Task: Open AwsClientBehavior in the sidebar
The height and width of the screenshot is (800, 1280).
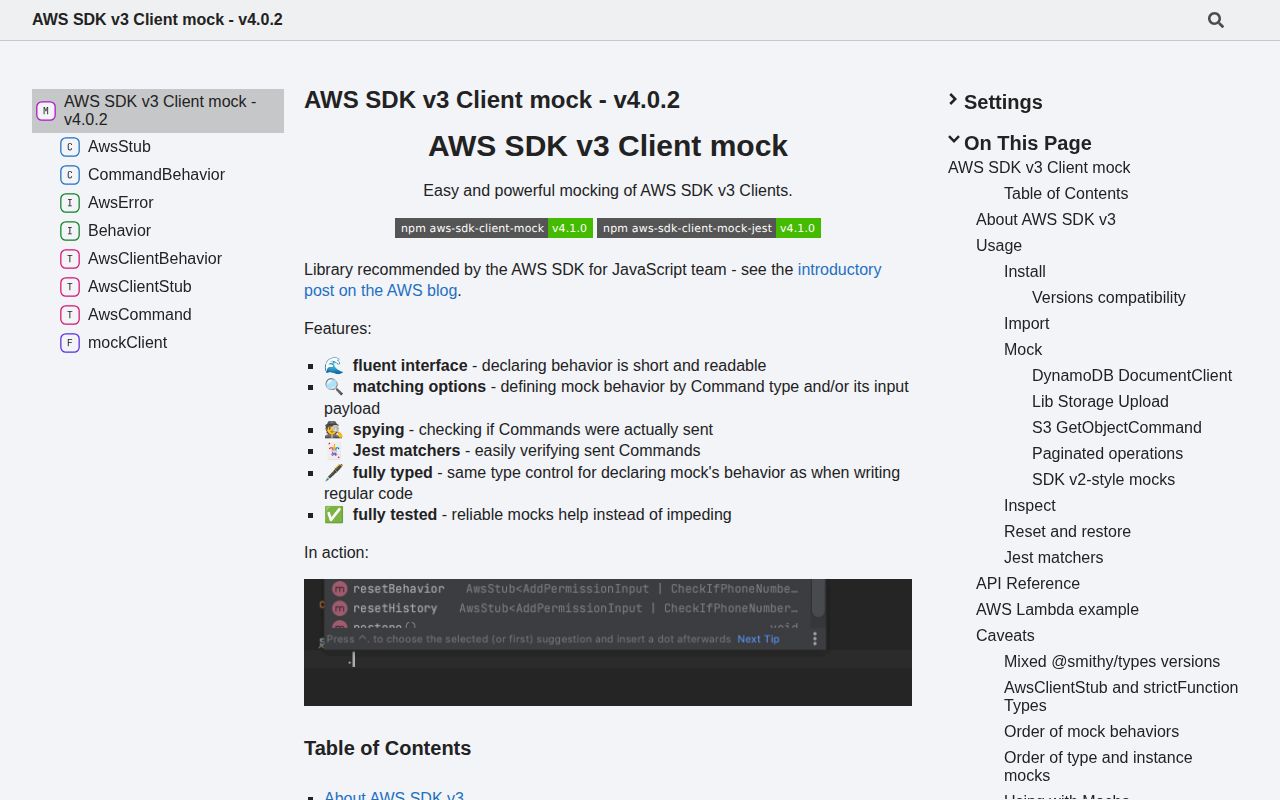Action: (155, 258)
